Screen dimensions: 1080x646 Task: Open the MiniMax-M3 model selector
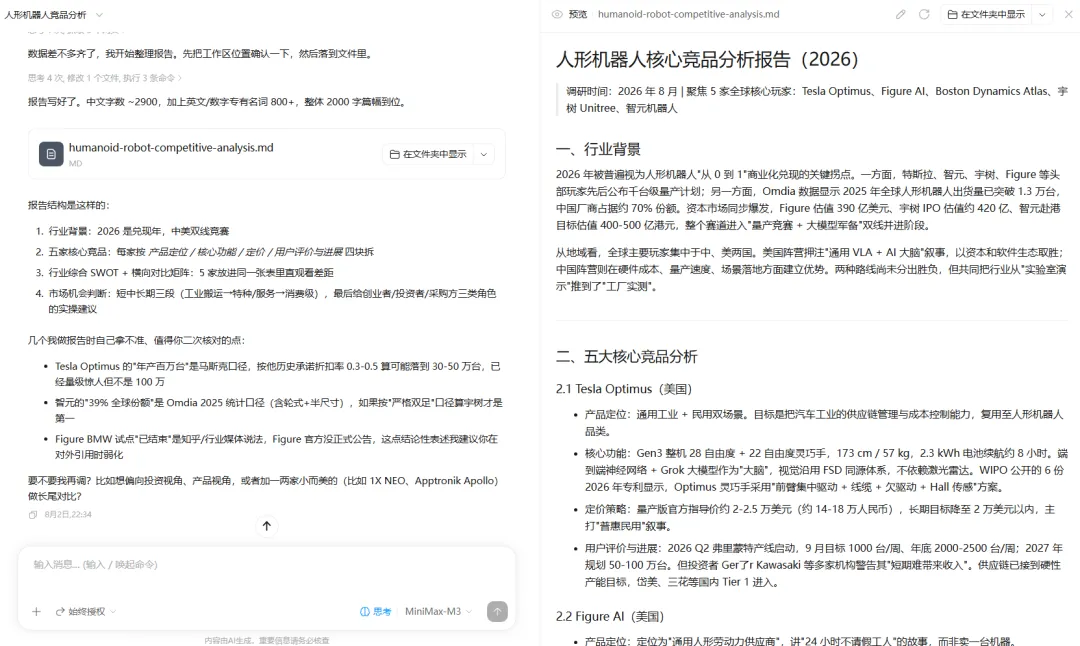tap(439, 612)
